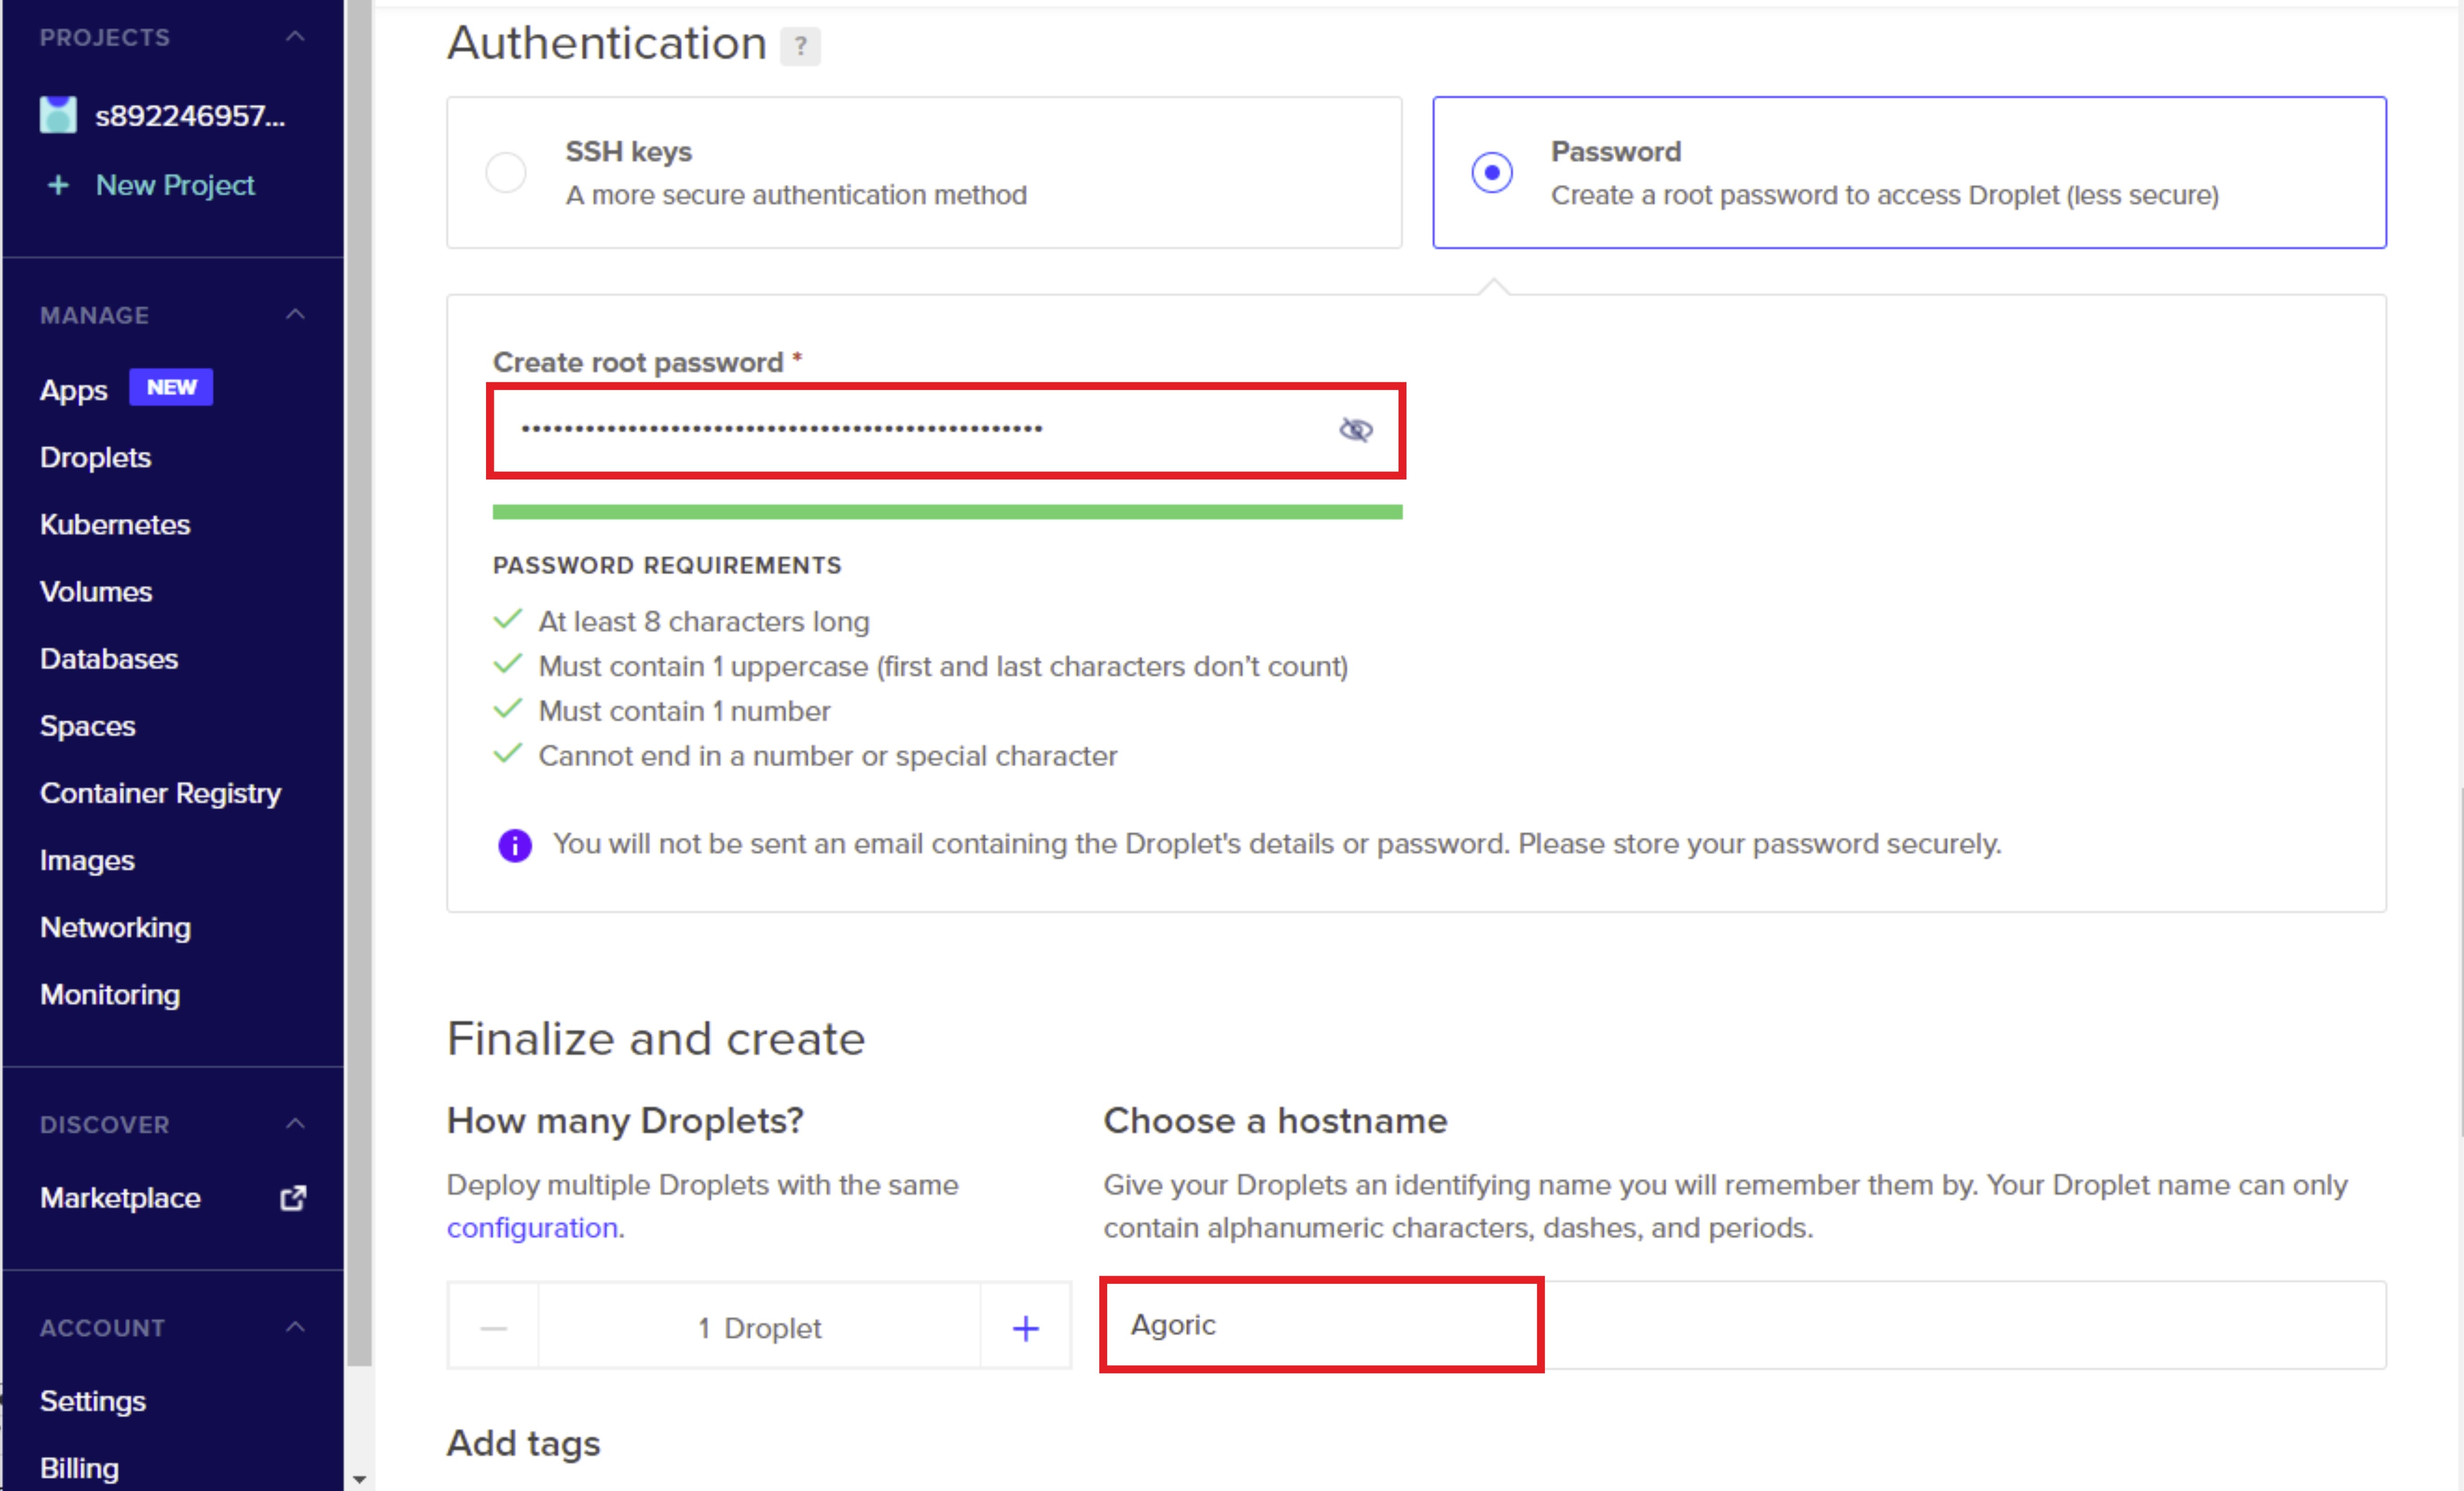Click the s892246957 project icon
Screen dimensions: 2464x1491
(x=58, y=115)
